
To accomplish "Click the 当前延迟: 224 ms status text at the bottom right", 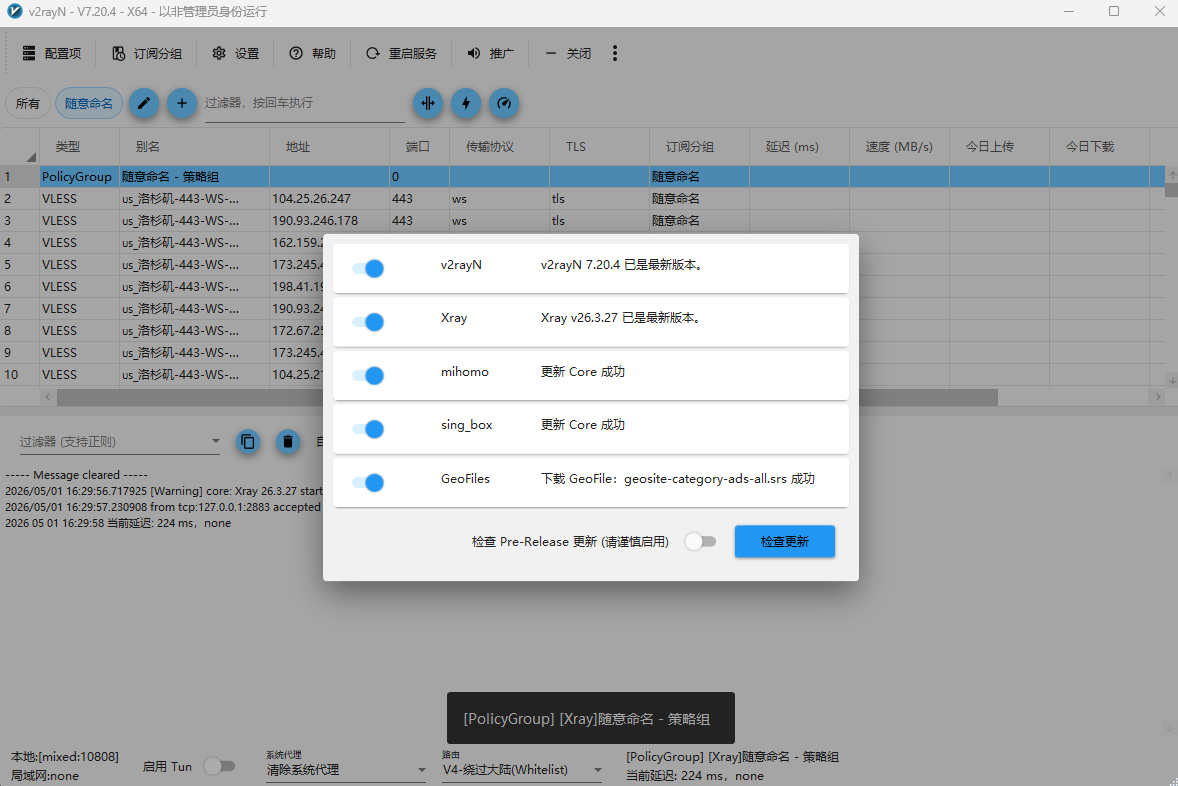I will click(695, 775).
